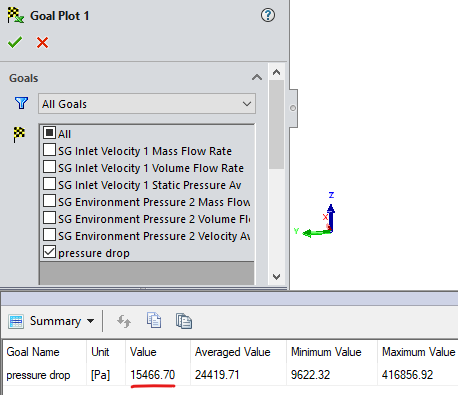Click the maximum value 416856.92
Image resolution: width=458 pixels, height=395 pixels.
(407, 375)
